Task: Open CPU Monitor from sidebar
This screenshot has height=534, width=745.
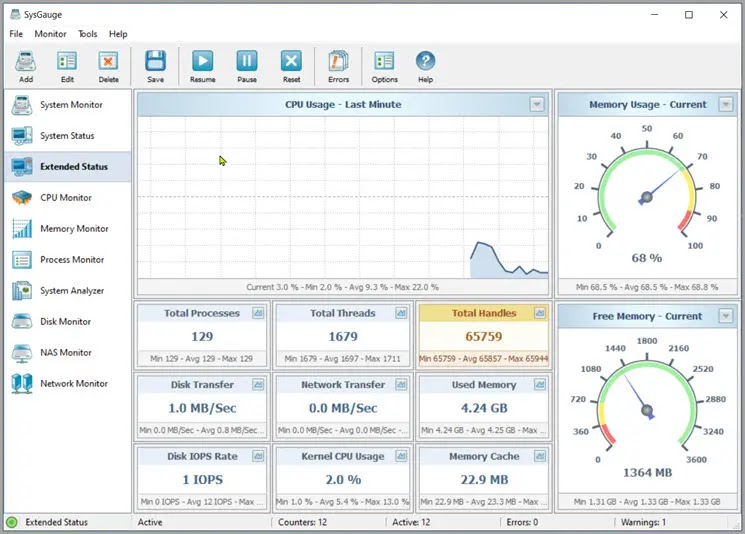Action: (x=68, y=198)
